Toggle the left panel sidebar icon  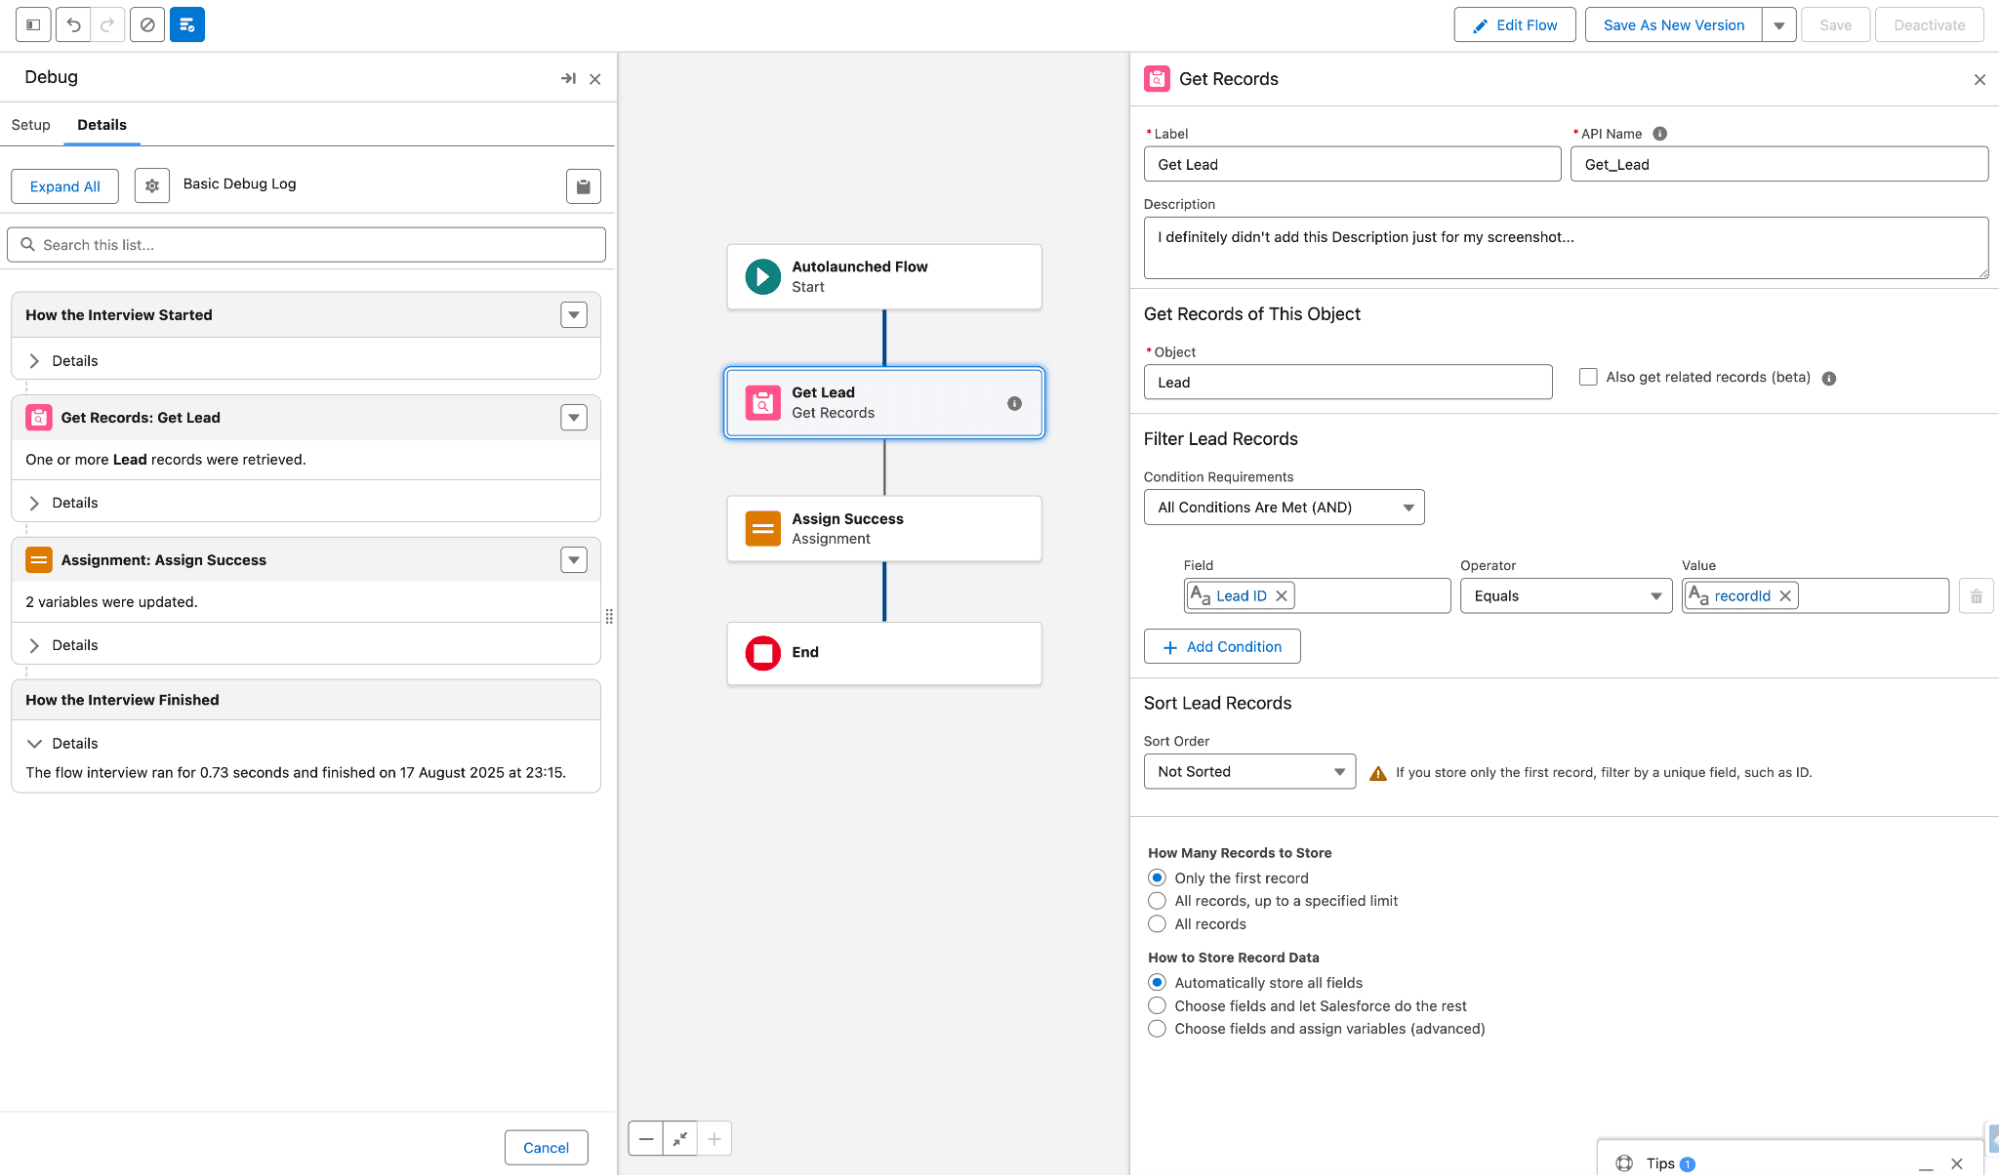33,25
